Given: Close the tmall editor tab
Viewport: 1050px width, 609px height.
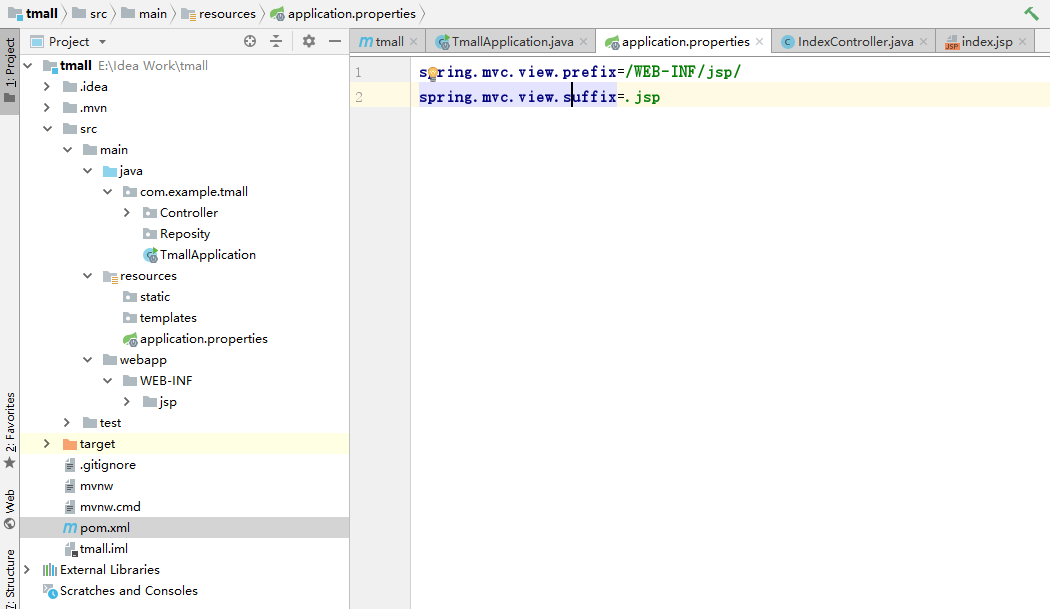Looking at the screenshot, I should (x=414, y=42).
